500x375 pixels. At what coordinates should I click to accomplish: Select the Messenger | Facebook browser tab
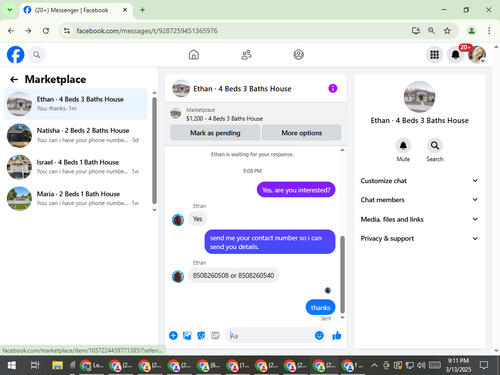pyautogui.click(x=76, y=10)
